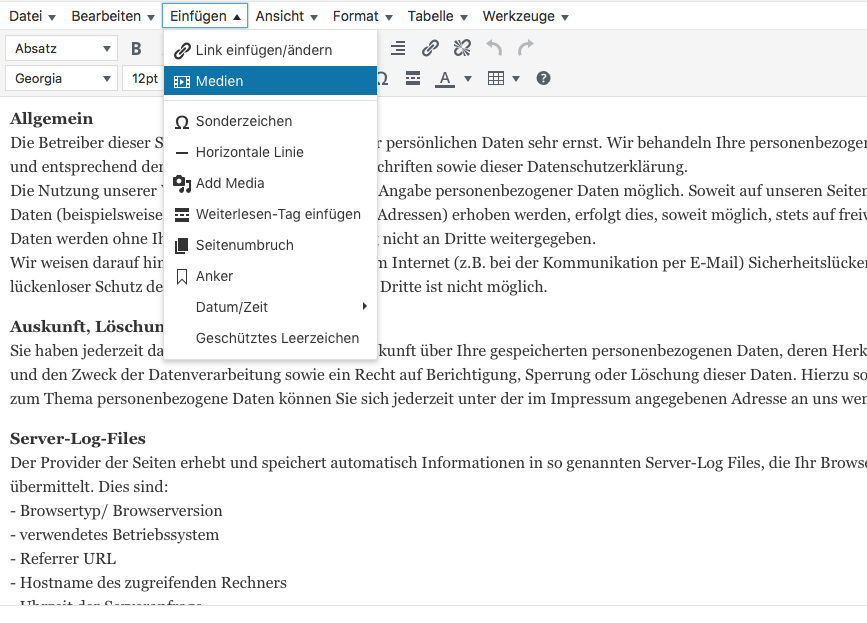The image size is (867, 623).
Task: Click the Allgemein heading in editor
Action: (51, 119)
